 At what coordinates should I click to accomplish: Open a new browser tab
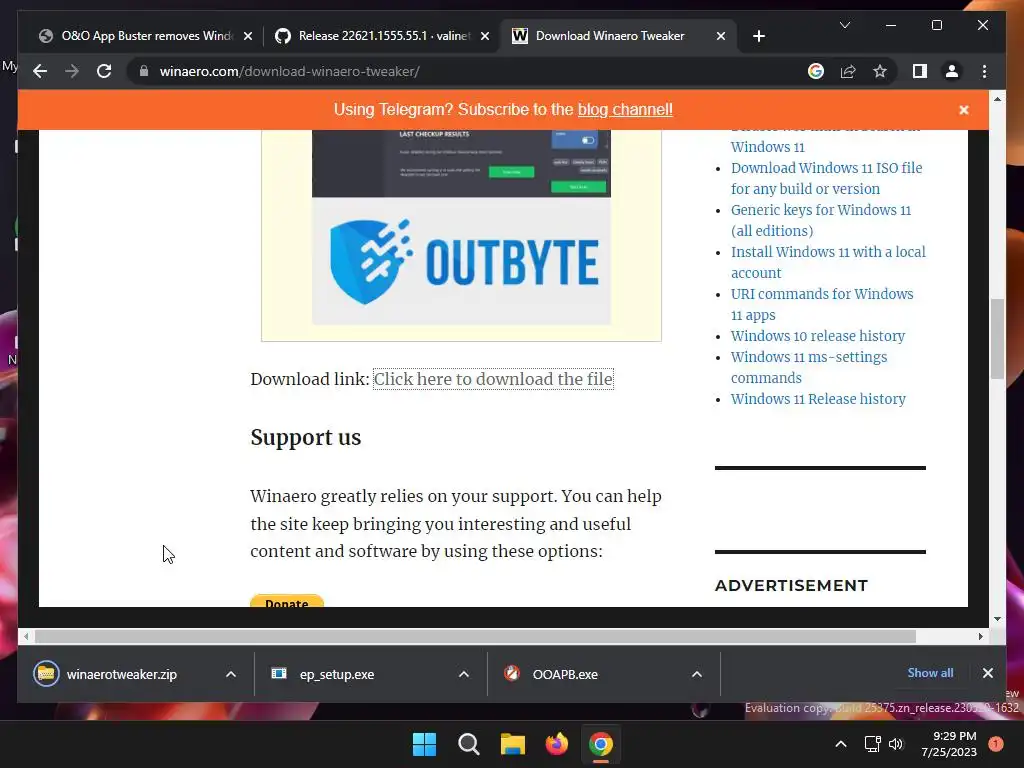(x=758, y=36)
